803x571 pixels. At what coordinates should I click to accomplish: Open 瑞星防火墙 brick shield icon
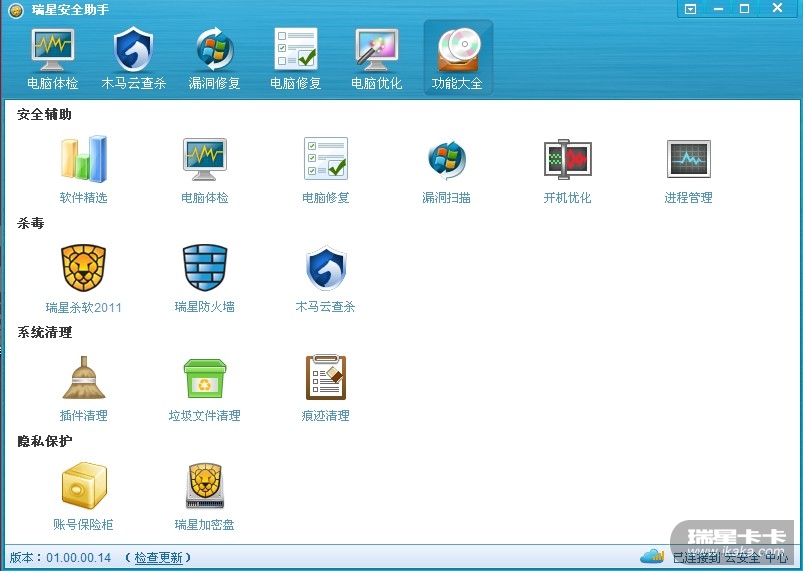click(205, 267)
